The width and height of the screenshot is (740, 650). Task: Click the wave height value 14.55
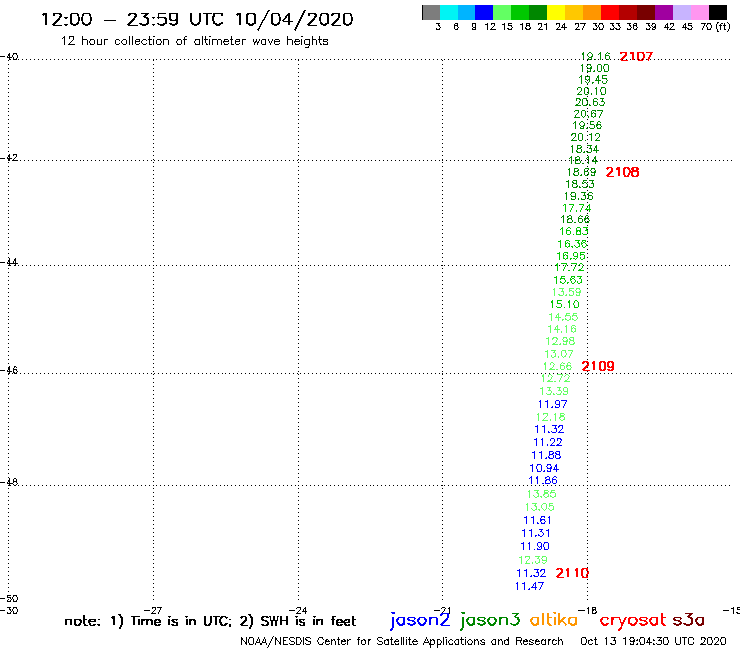563,317
